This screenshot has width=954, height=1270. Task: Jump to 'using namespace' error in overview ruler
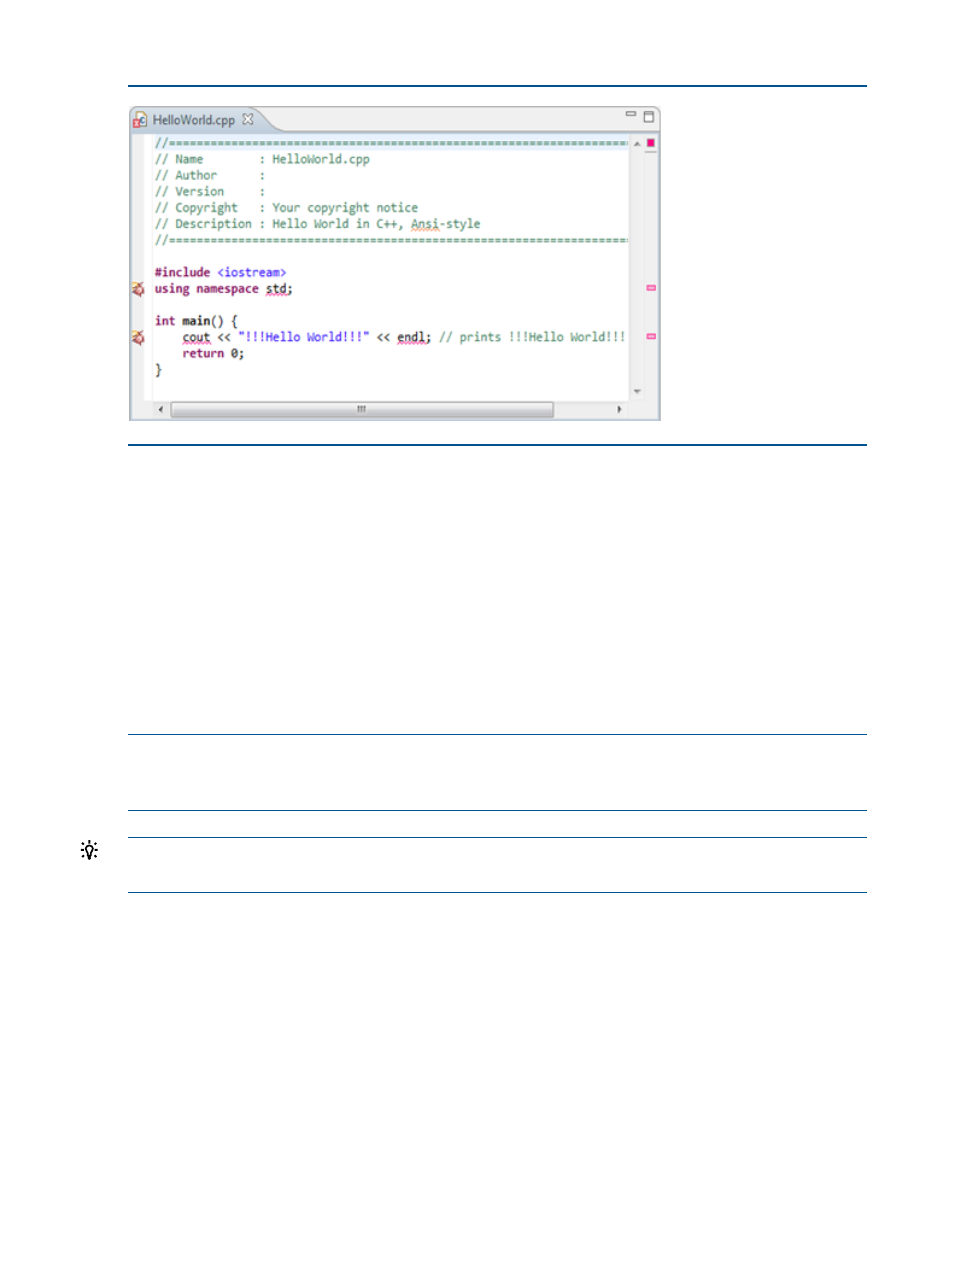651,288
